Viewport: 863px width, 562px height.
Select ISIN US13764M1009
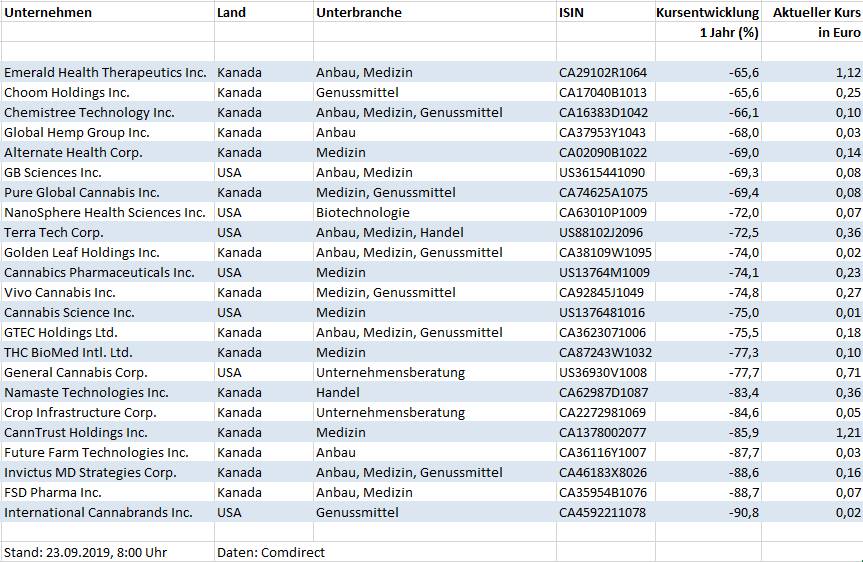(x=605, y=272)
